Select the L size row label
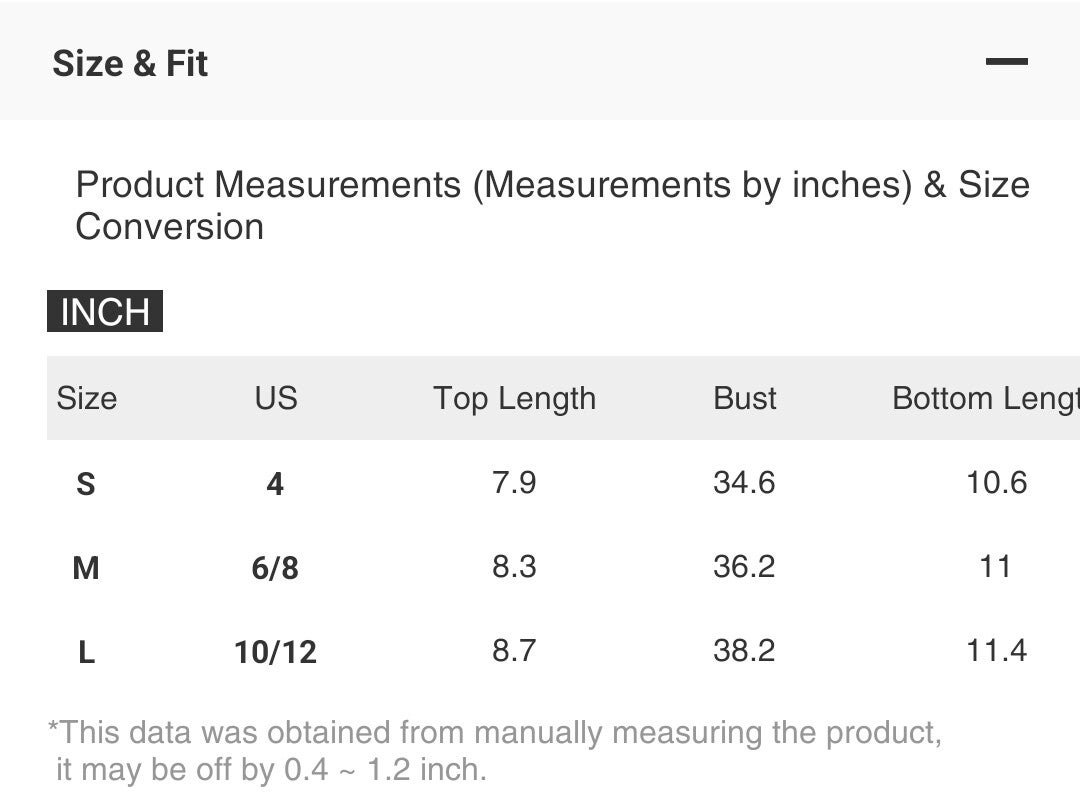 [87, 652]
